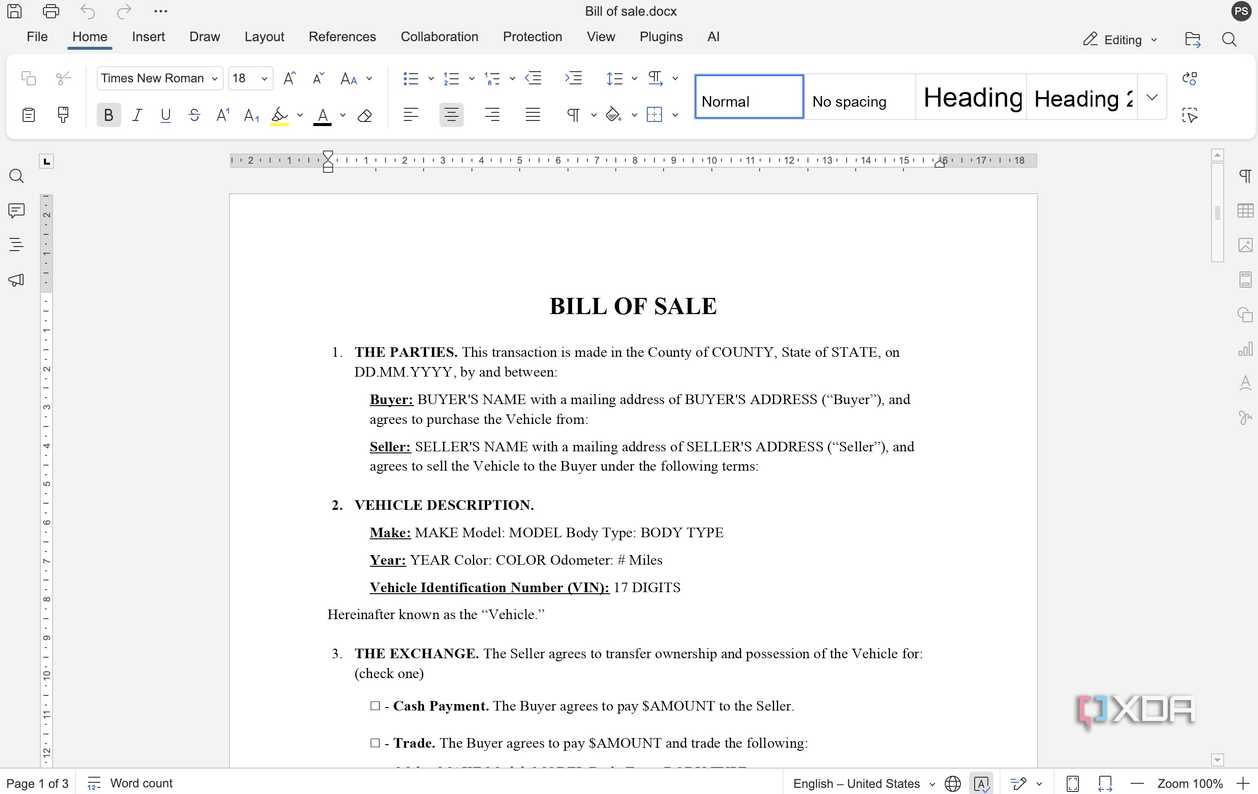Toggle Strikethrough formatting
The height and width of the screenshot is (794, 1258).
click(x=194, y=115)
